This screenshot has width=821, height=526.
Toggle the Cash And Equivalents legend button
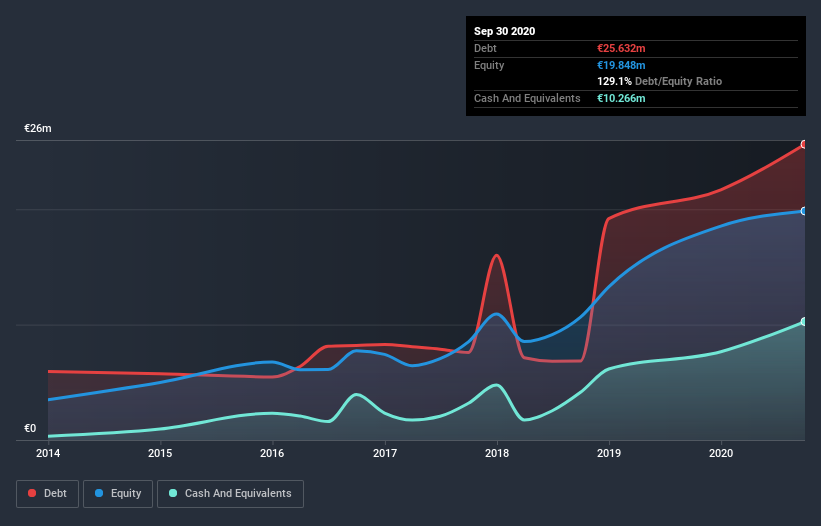point(230,494)
